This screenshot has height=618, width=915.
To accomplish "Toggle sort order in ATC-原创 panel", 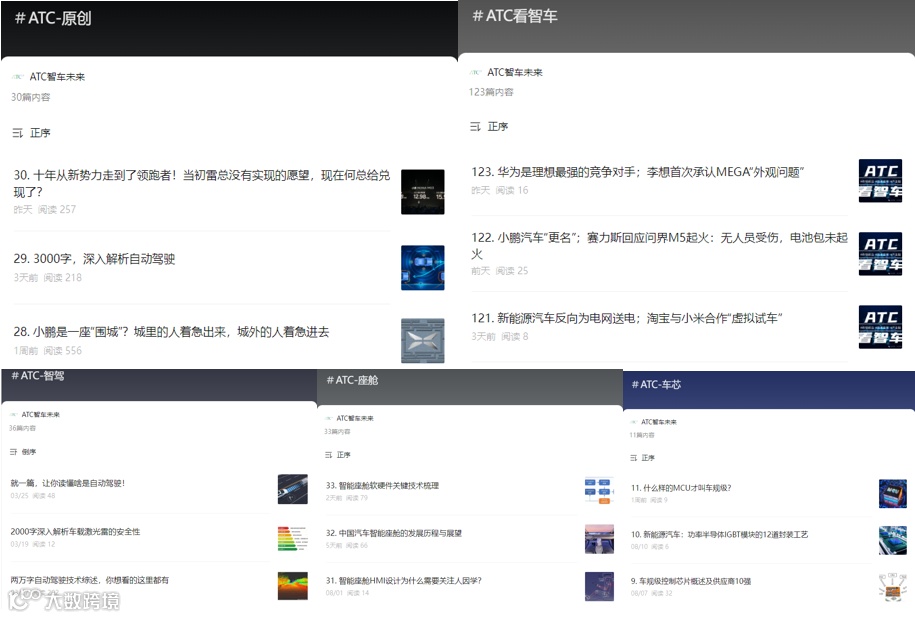I will [32, 133].
